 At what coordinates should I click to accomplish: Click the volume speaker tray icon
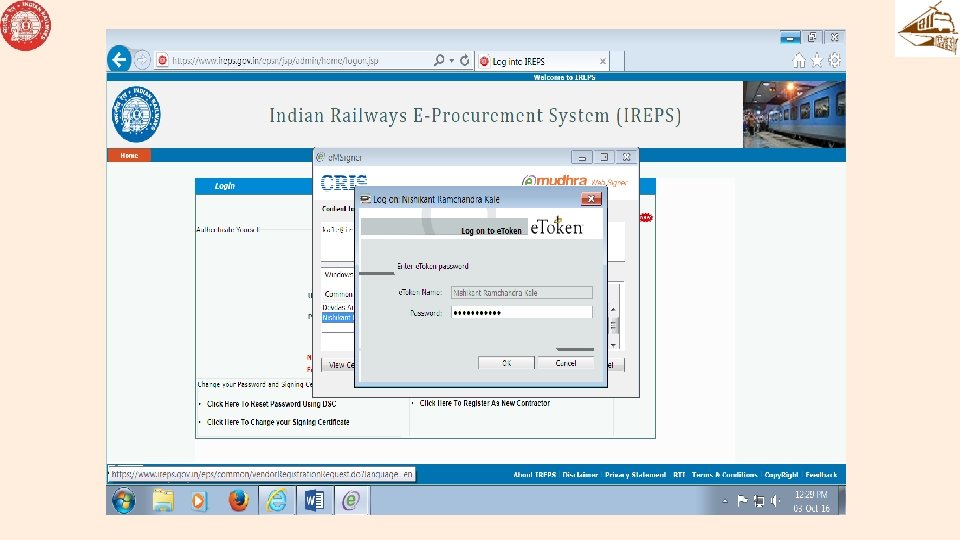coord(776,501)
